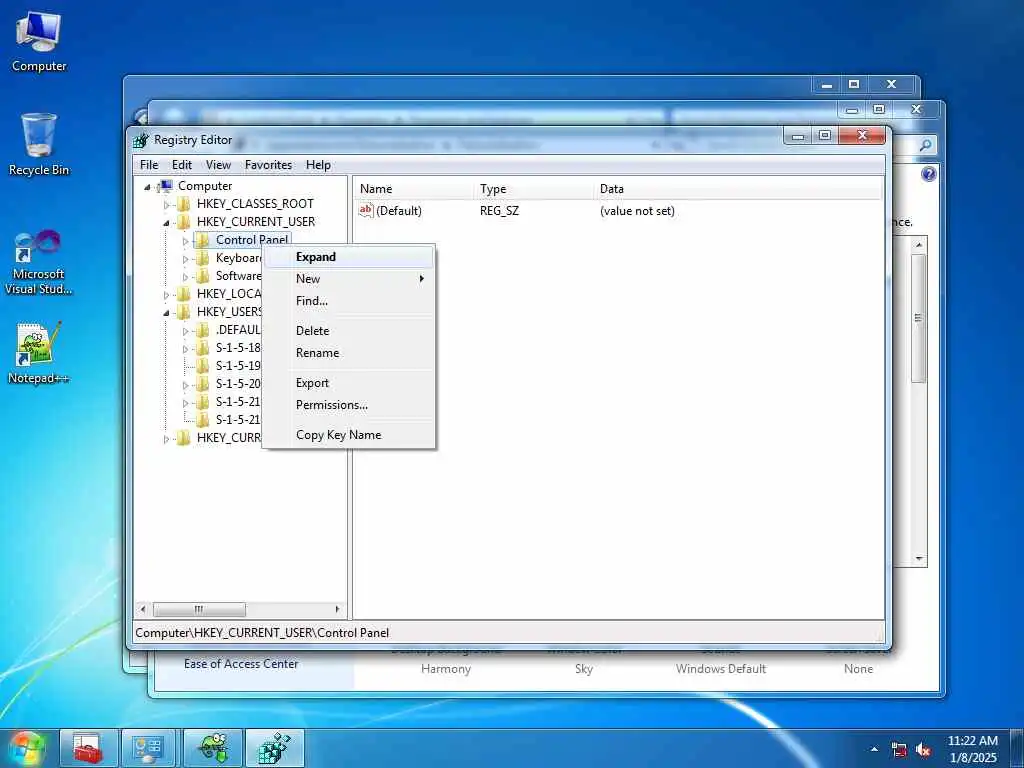The height and width of the screenshot is (768, 1024).
Task: Expand arrow beside Software key
Action: point(185,277)
